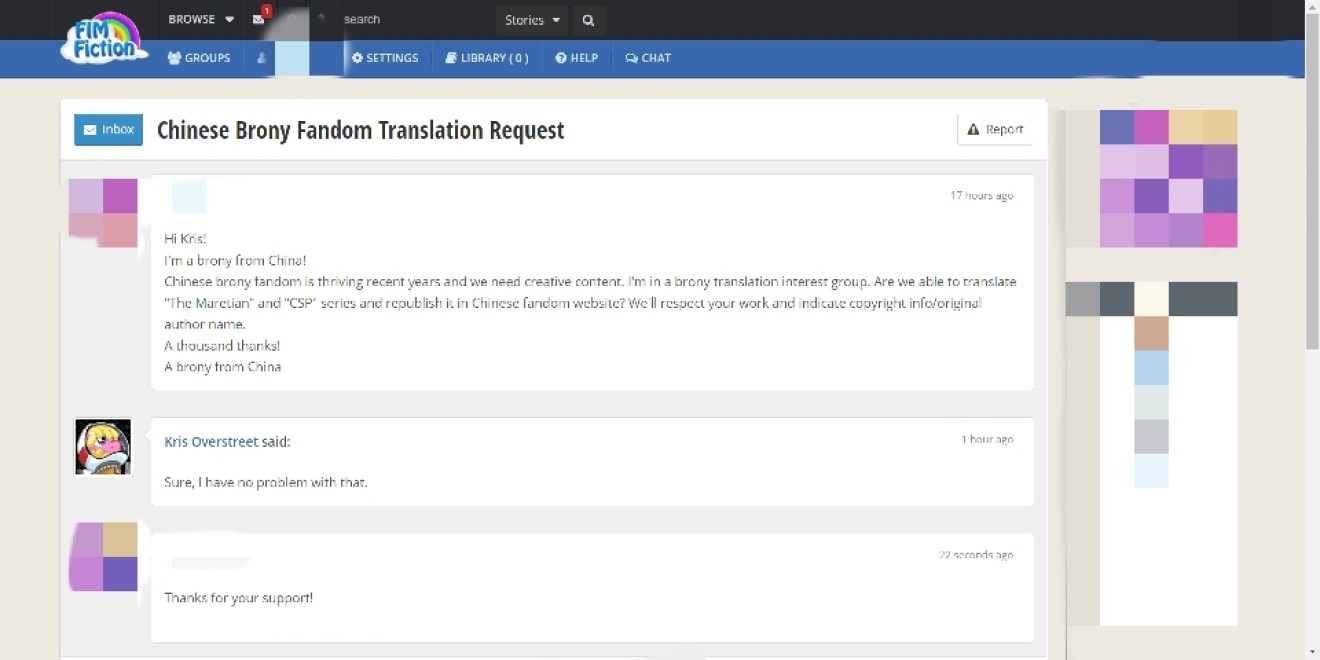
Task: Click the avatar beside 'Thanks for your support!'
Action: coord(103,557)
